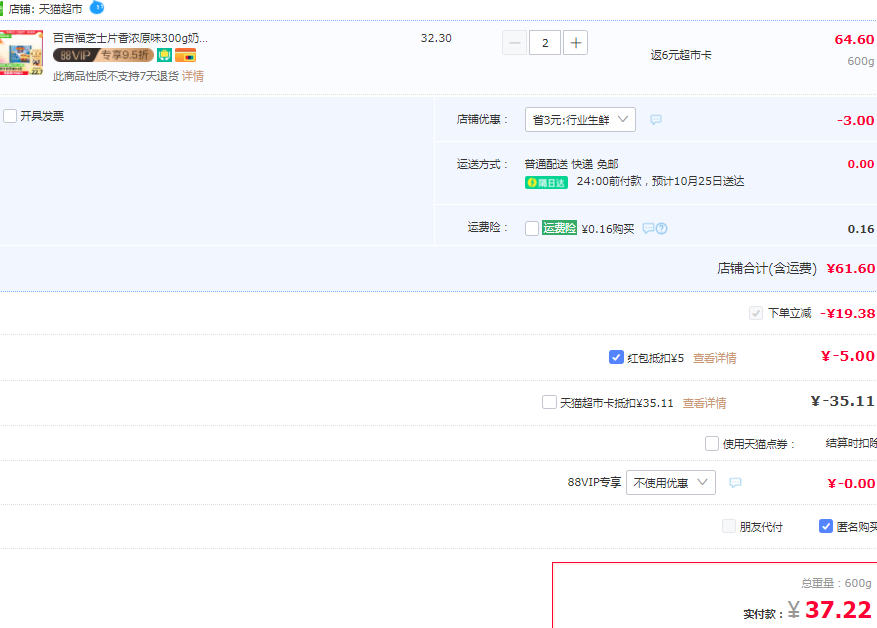Click the 预计10月25日送达 delivery estimate
Viewport: 877px width, 628px height.
(698, 181)
